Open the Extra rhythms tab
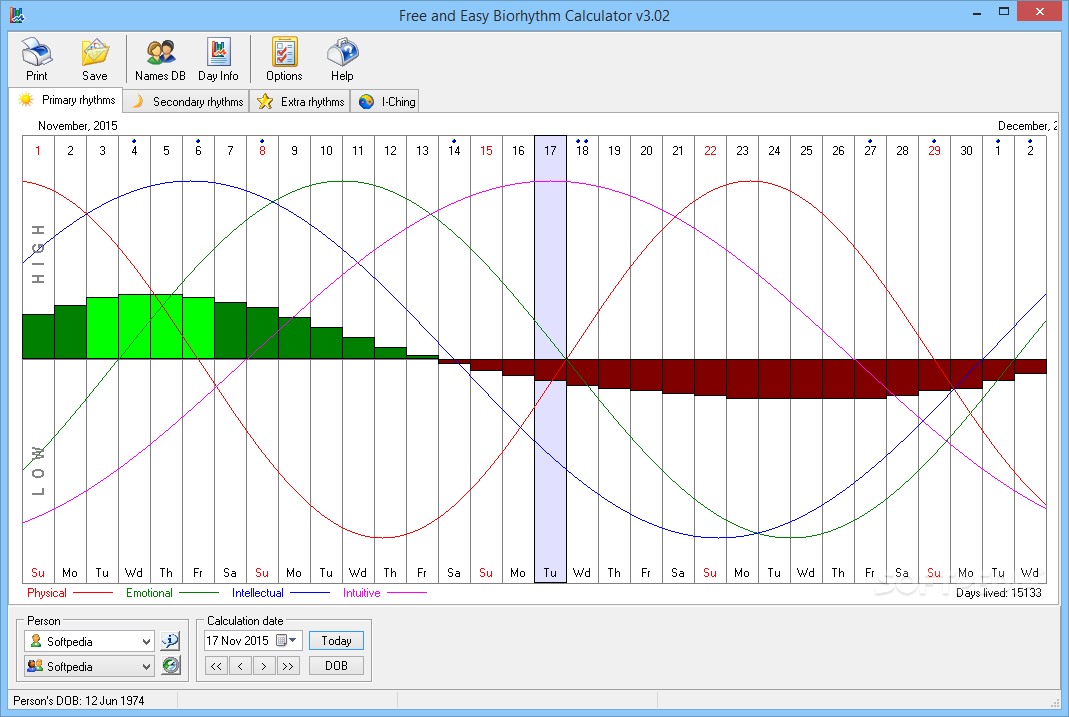Image resolution: width=1069 pixels, height=717 pixels. click(x=300, y=102)
